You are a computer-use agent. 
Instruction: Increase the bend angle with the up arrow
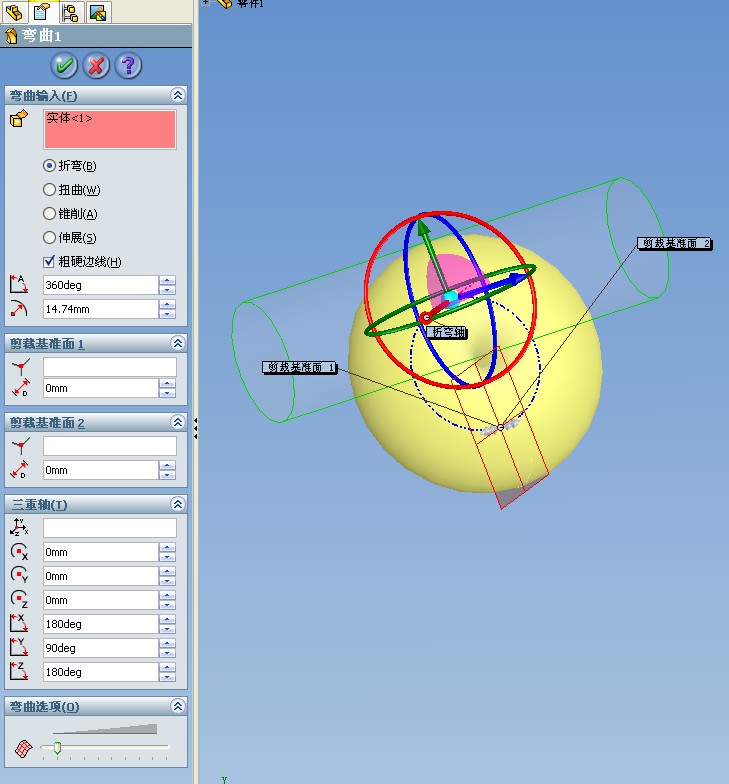[x=167, y=280]
